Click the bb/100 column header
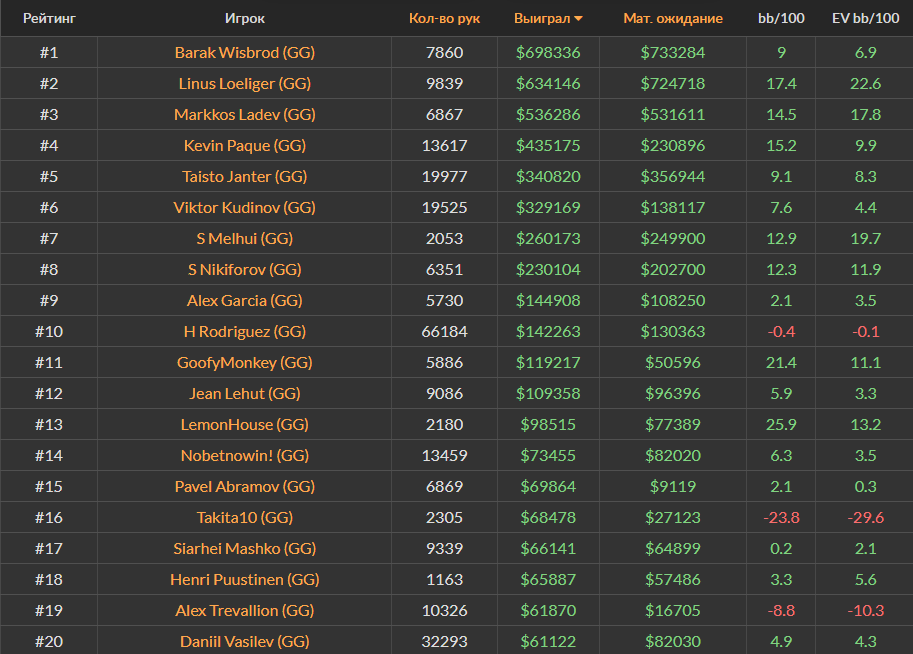 [780, 18]
